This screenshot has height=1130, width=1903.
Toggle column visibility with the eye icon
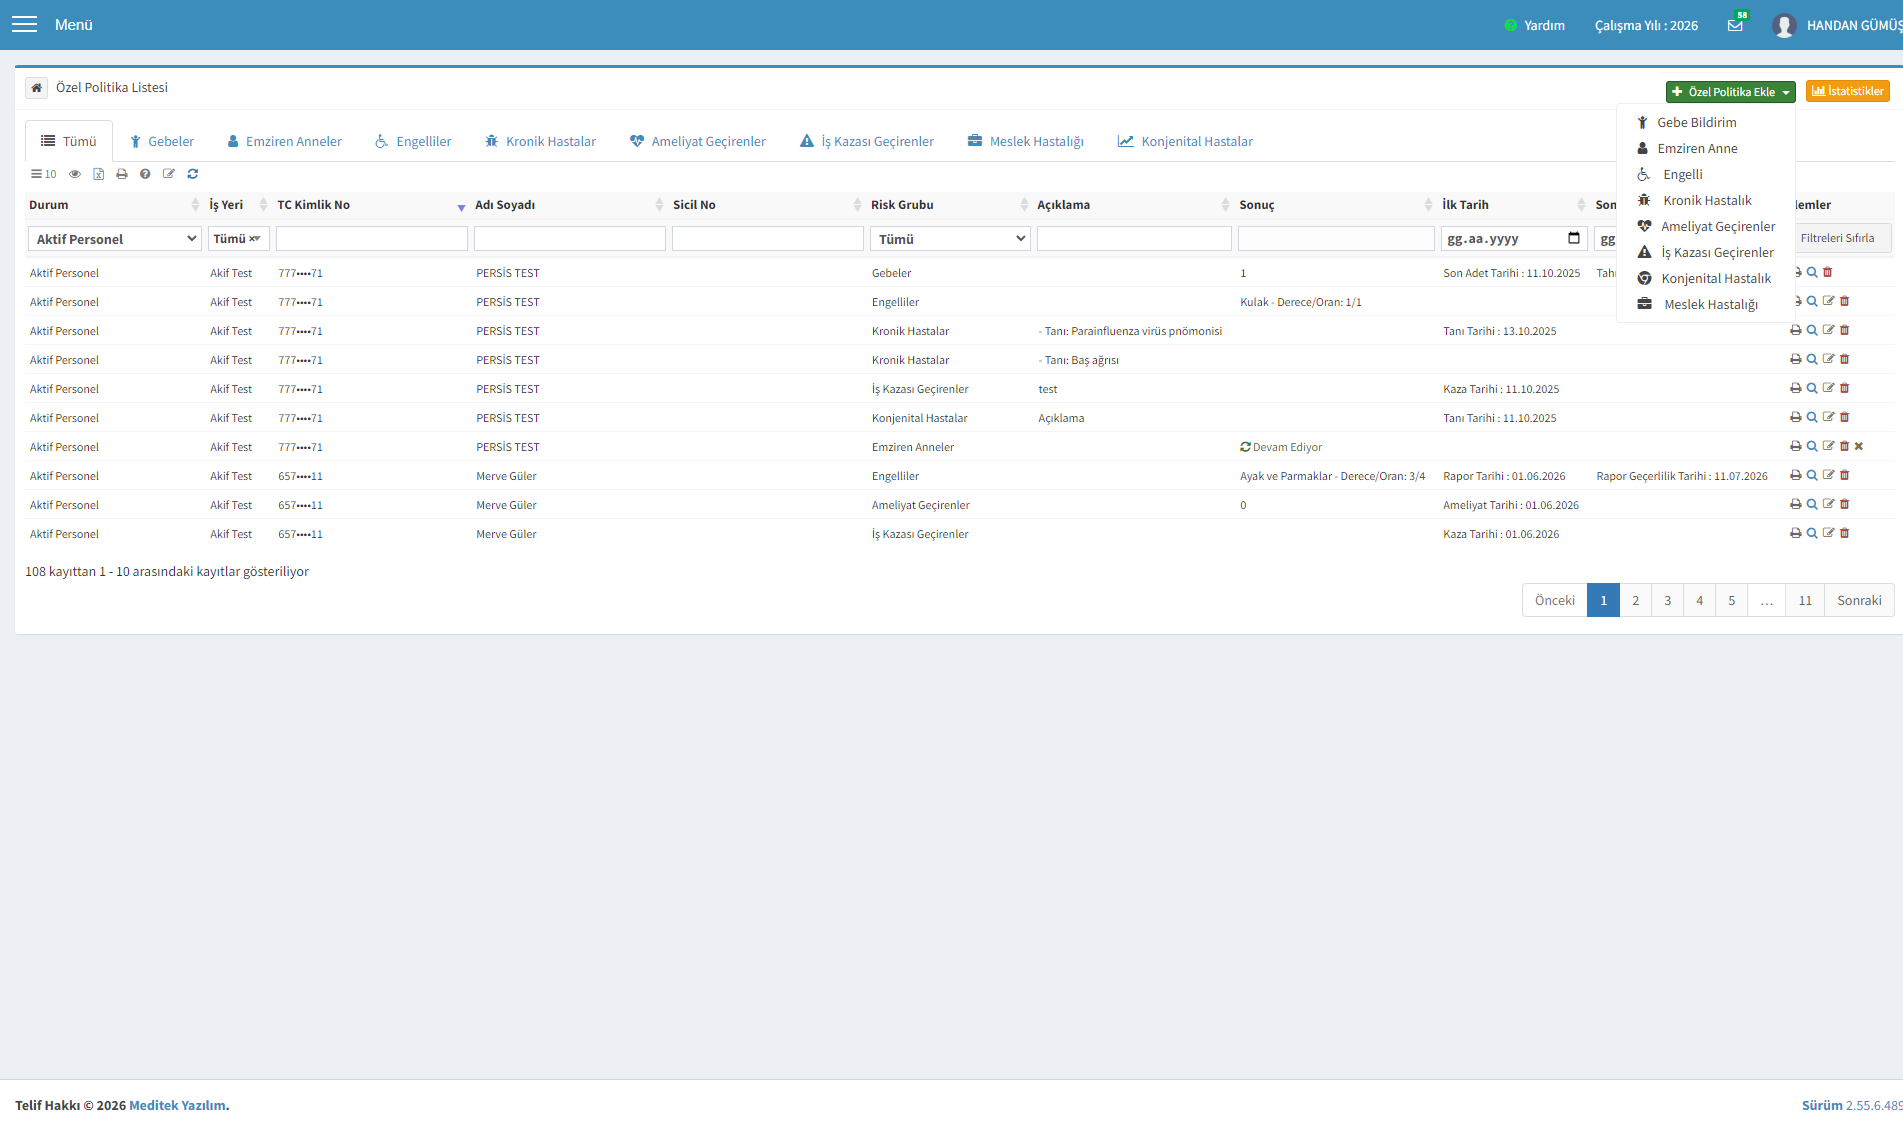point(74,174)
